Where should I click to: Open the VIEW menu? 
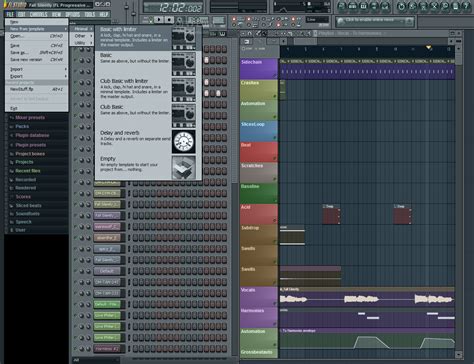(x=56, y=14)
